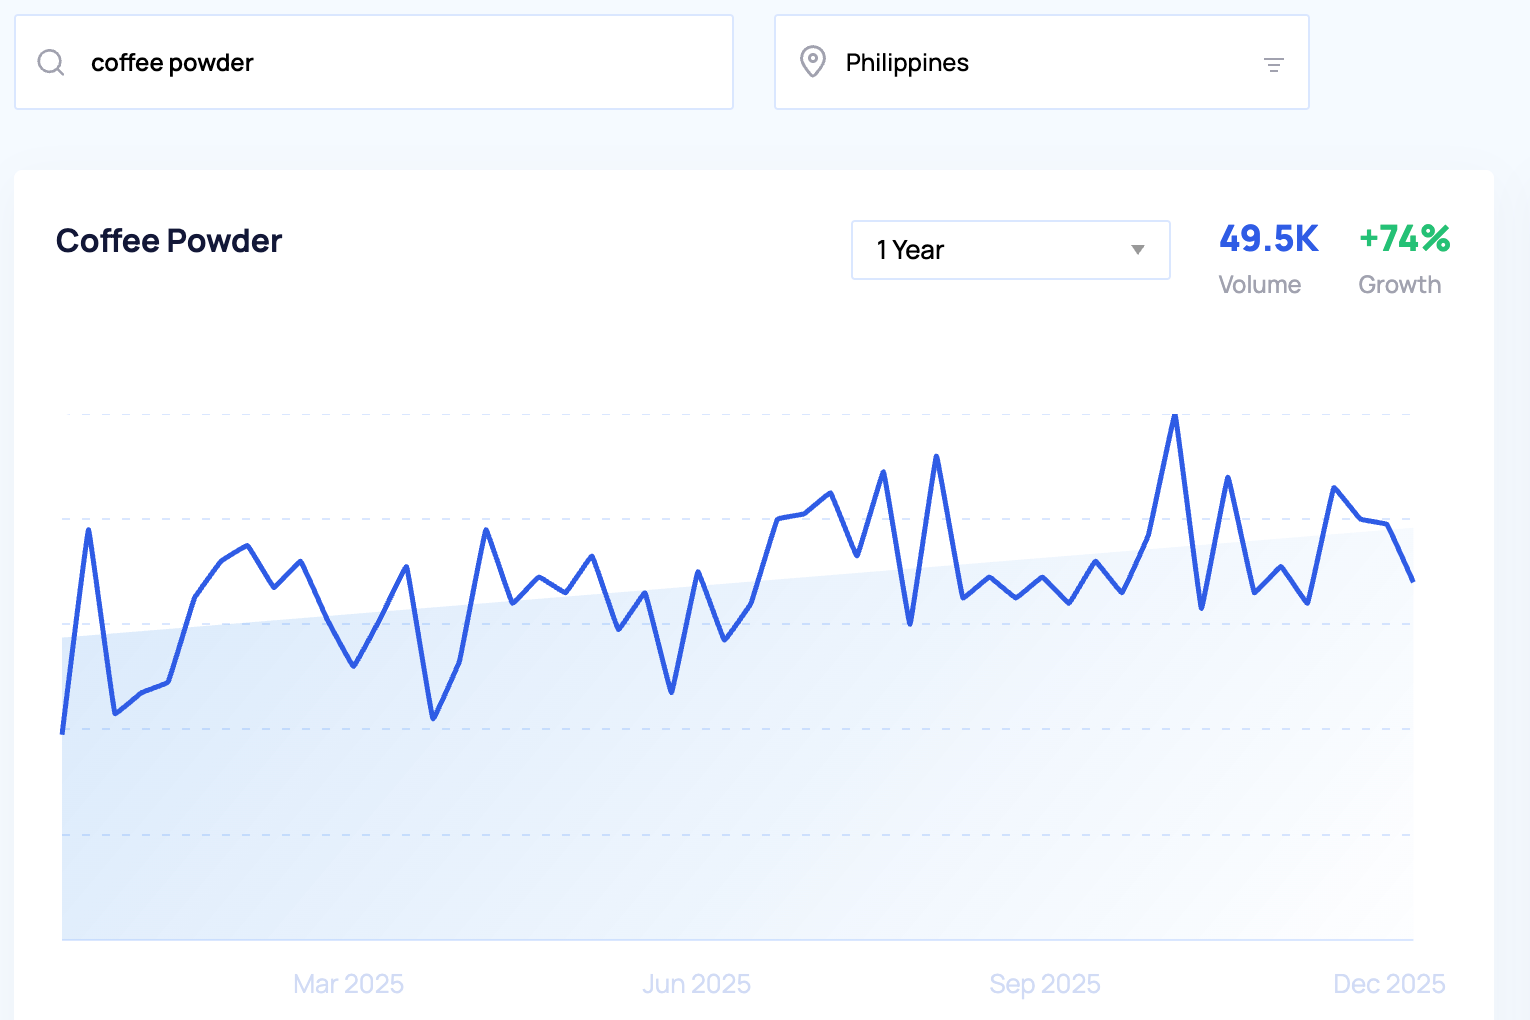Click the magnifying glass search icon

(51, 63)
